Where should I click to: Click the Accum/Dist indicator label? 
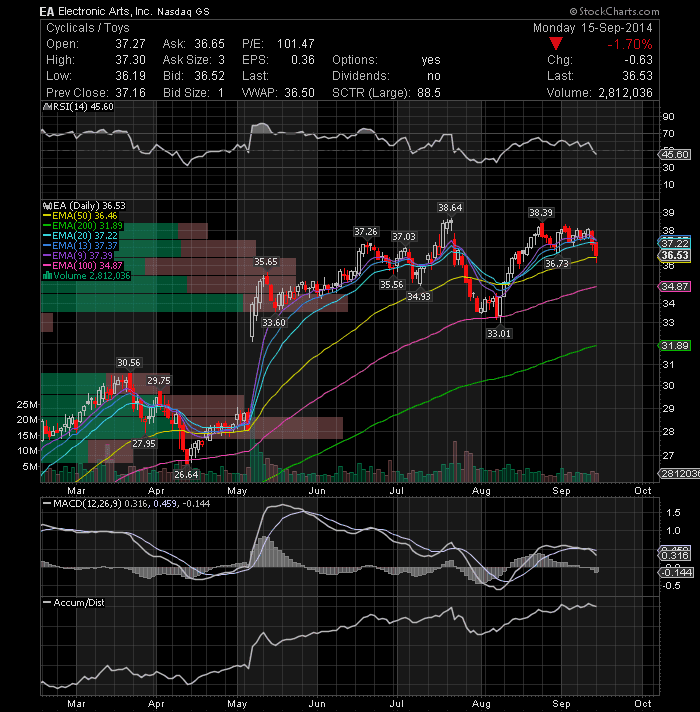click(x=79, y=603)
